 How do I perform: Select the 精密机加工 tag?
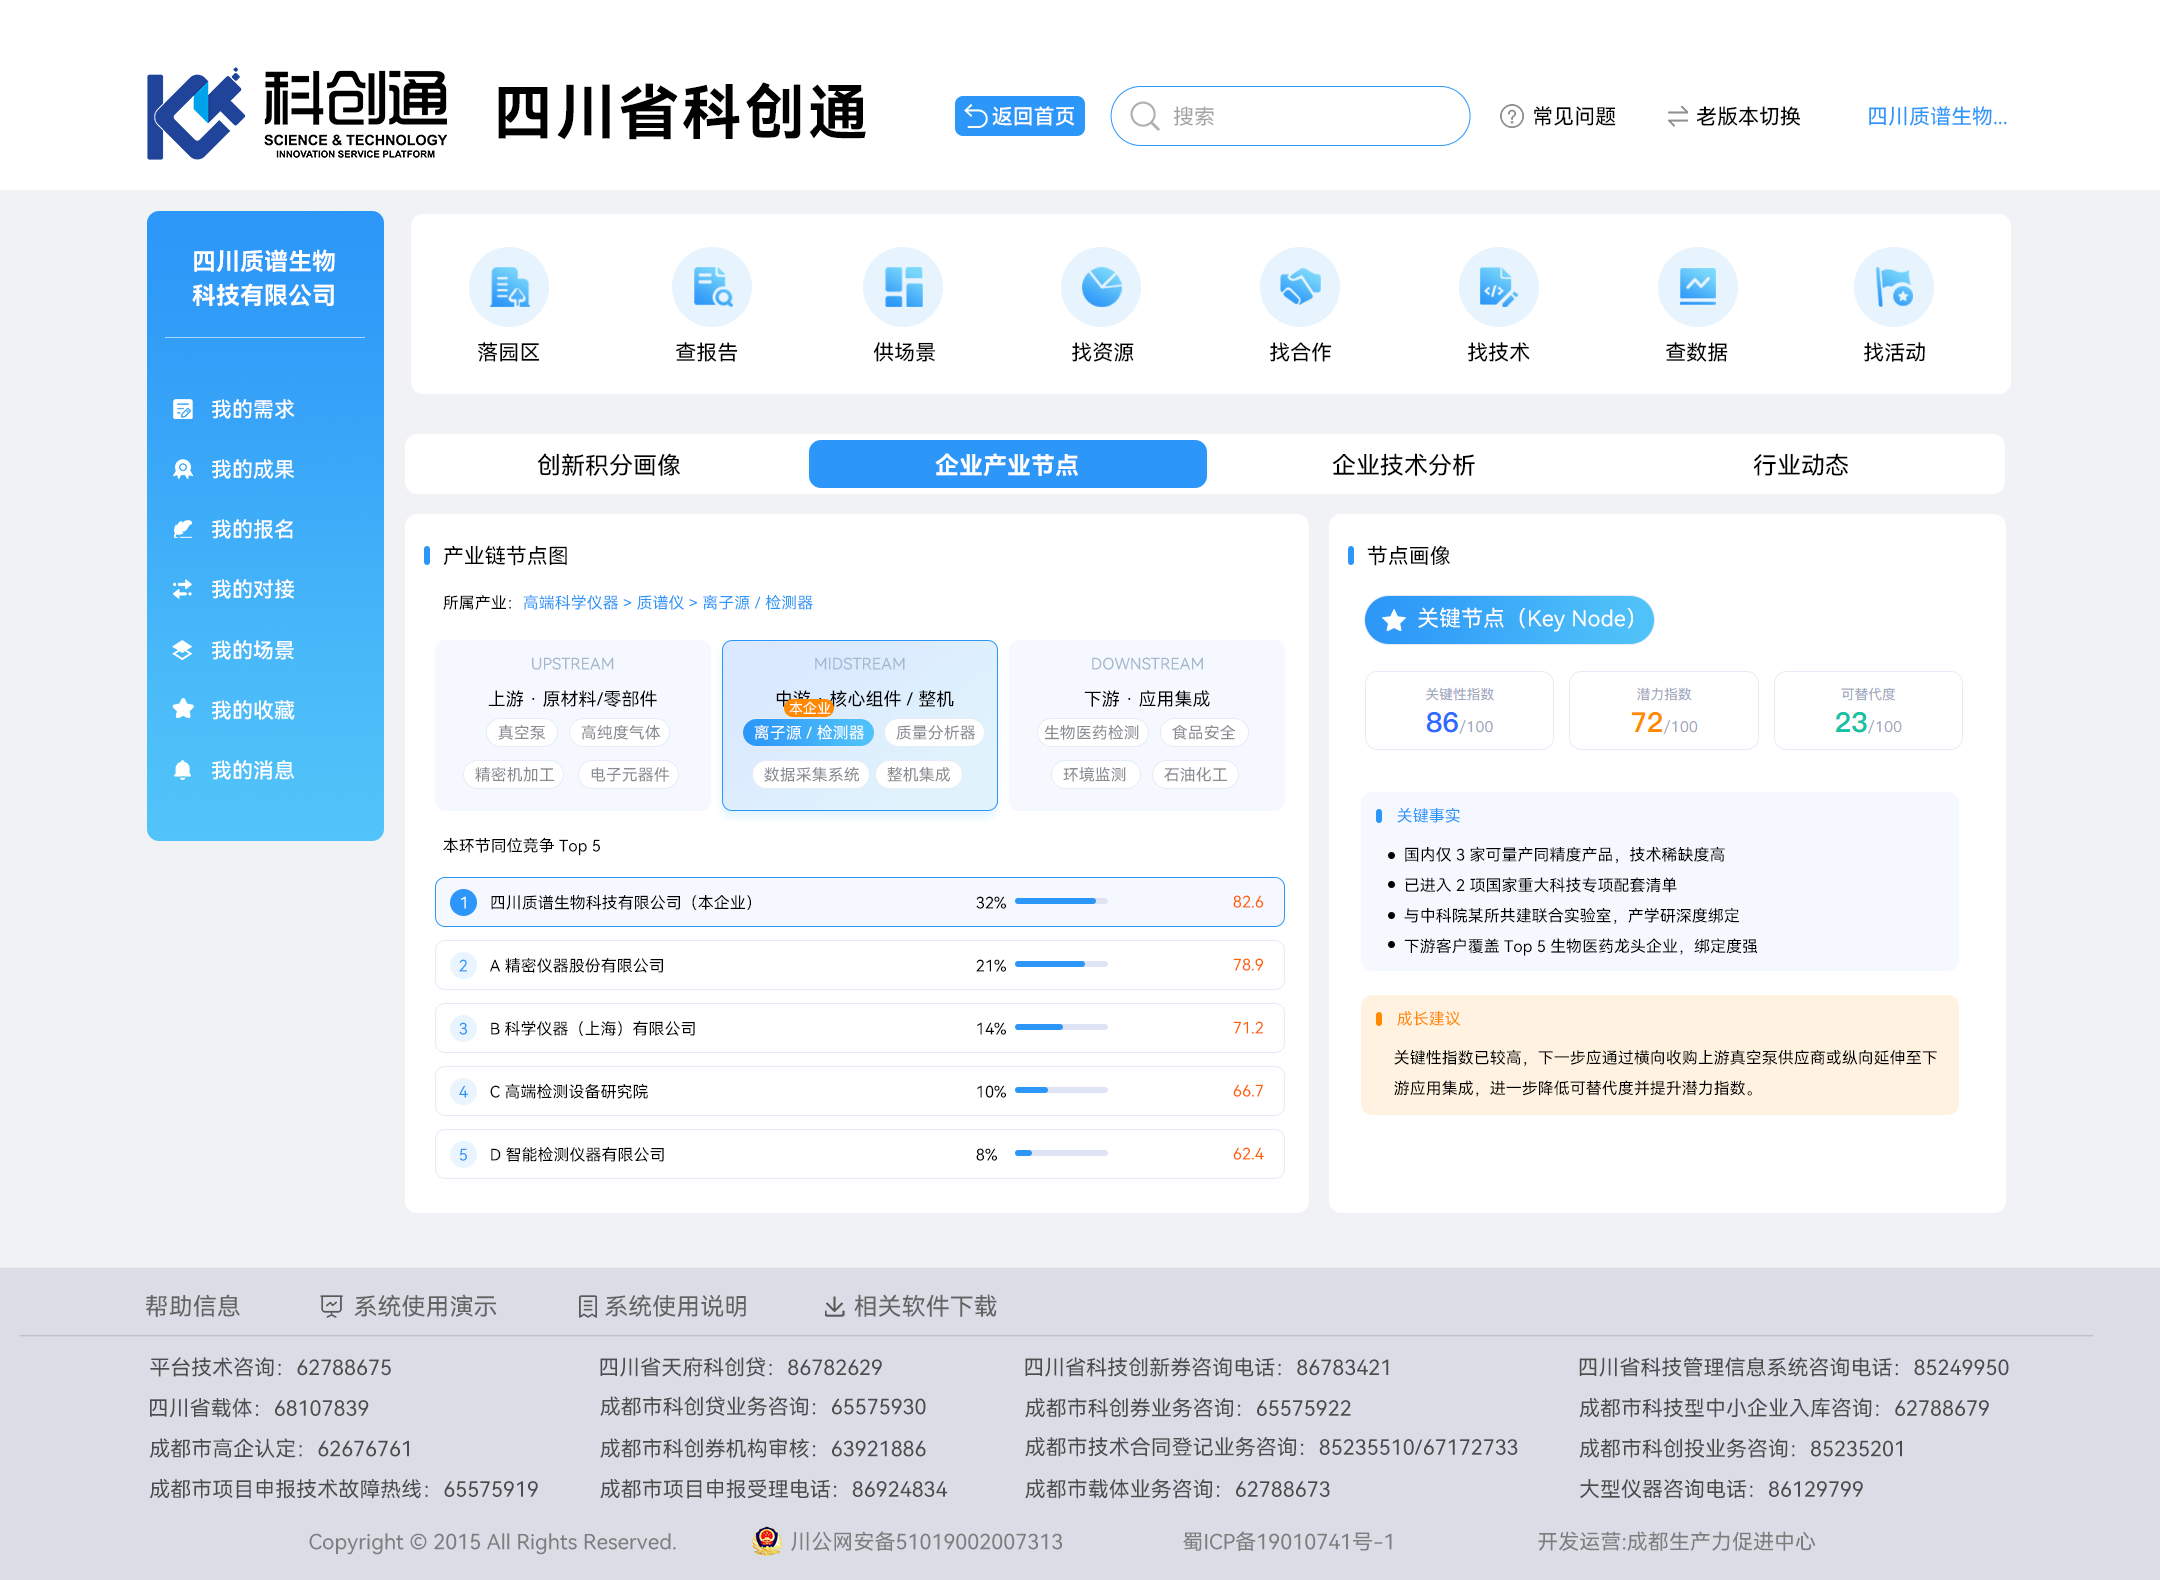[x=514, y=775]
